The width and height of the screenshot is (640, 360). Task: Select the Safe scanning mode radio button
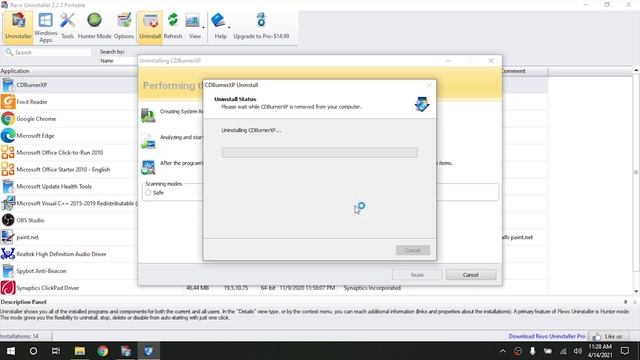[x=148, y=193]
